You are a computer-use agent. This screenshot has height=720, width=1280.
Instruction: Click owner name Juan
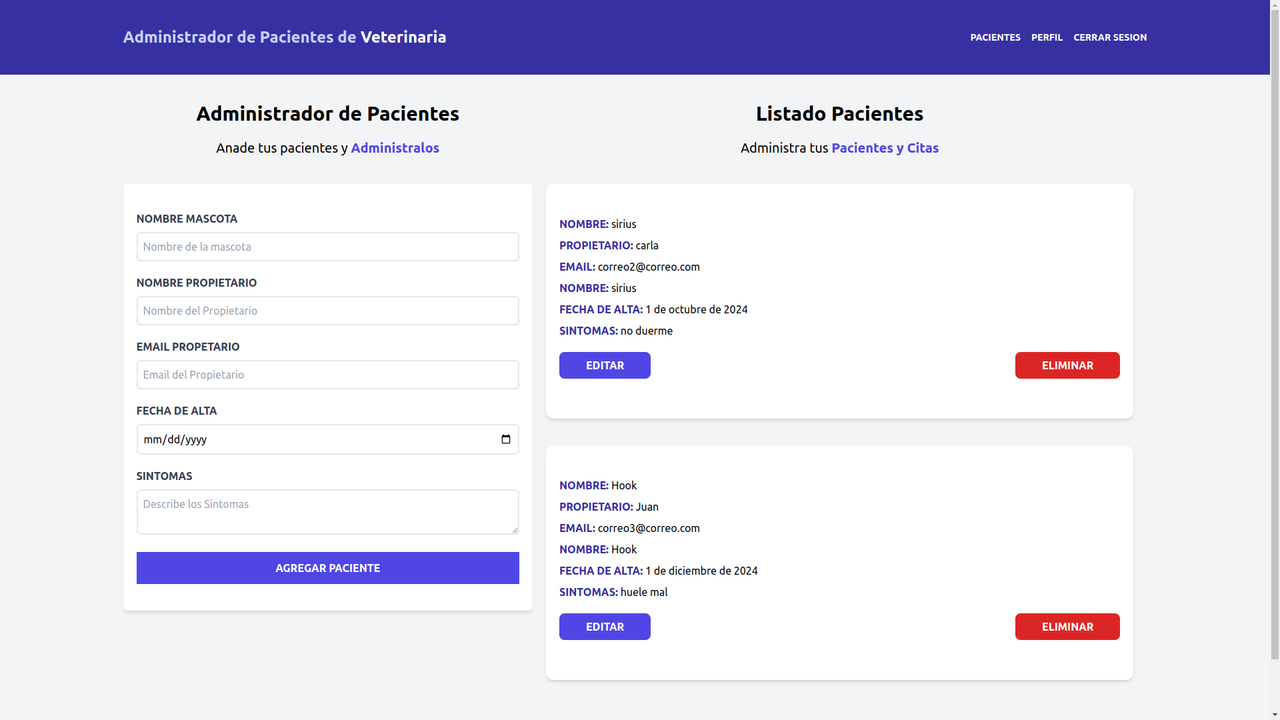point(647,507)
